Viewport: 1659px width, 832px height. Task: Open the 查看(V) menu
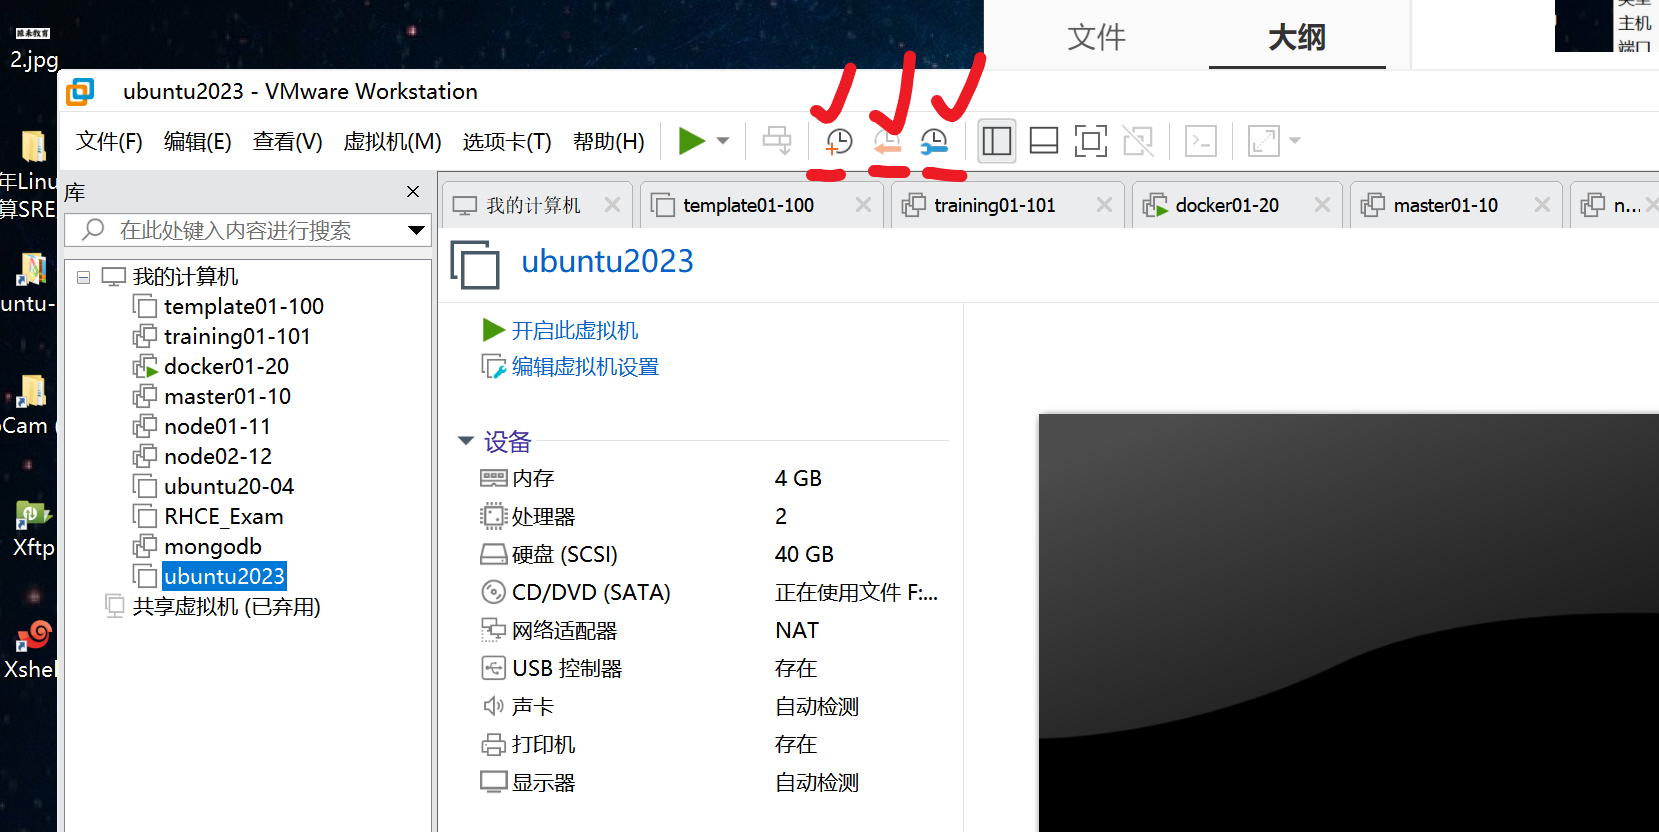tap(287, 142)
